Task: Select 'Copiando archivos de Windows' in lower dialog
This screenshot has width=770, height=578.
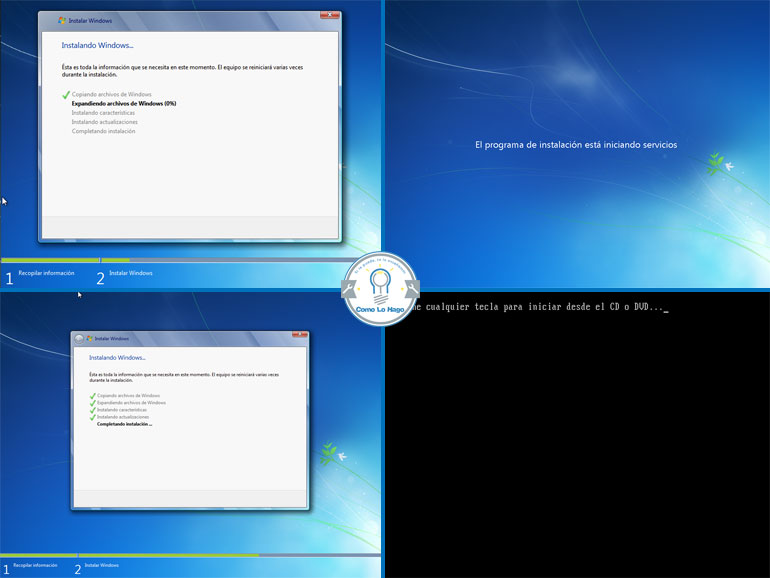Action: click(128, 395)
